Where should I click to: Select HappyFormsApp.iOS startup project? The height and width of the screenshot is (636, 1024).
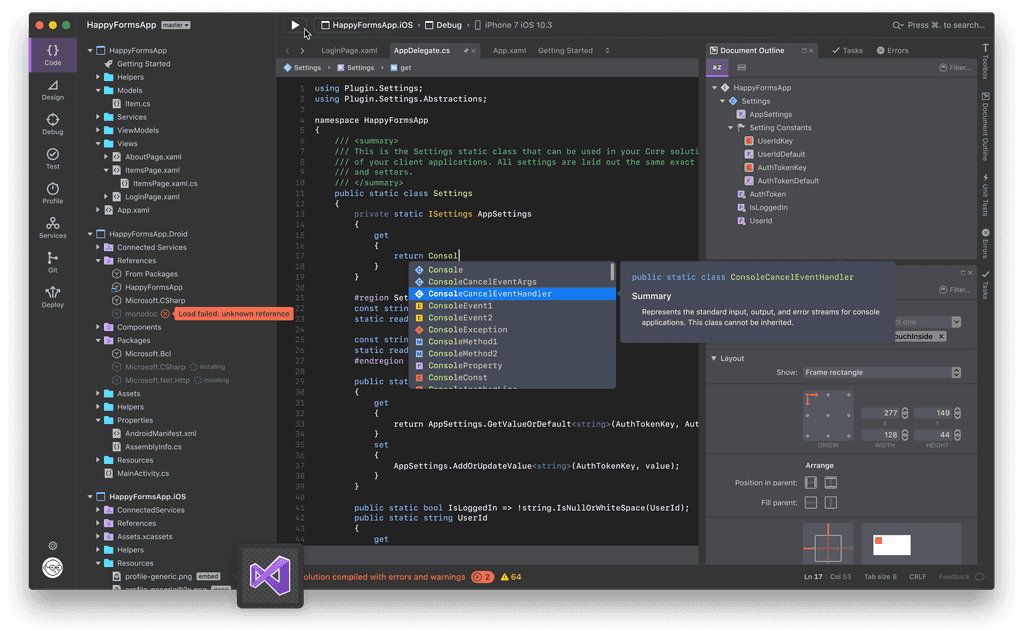click(x=366, y=25)
